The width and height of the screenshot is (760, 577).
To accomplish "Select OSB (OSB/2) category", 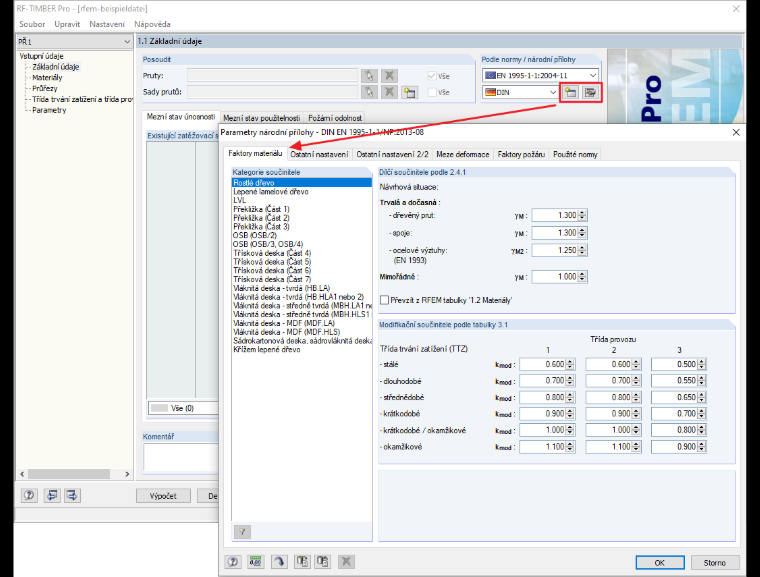I will 254,235.
